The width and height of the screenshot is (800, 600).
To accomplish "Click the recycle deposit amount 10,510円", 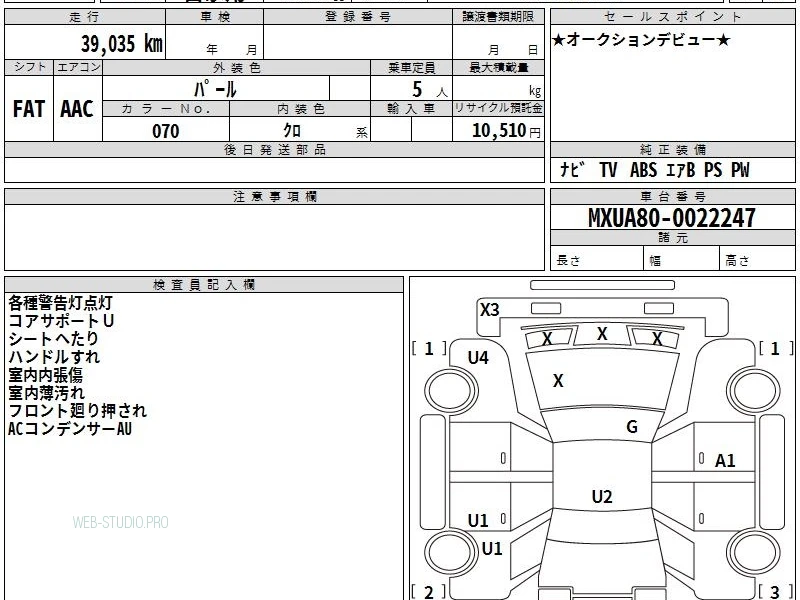I will tap(506, 131).
